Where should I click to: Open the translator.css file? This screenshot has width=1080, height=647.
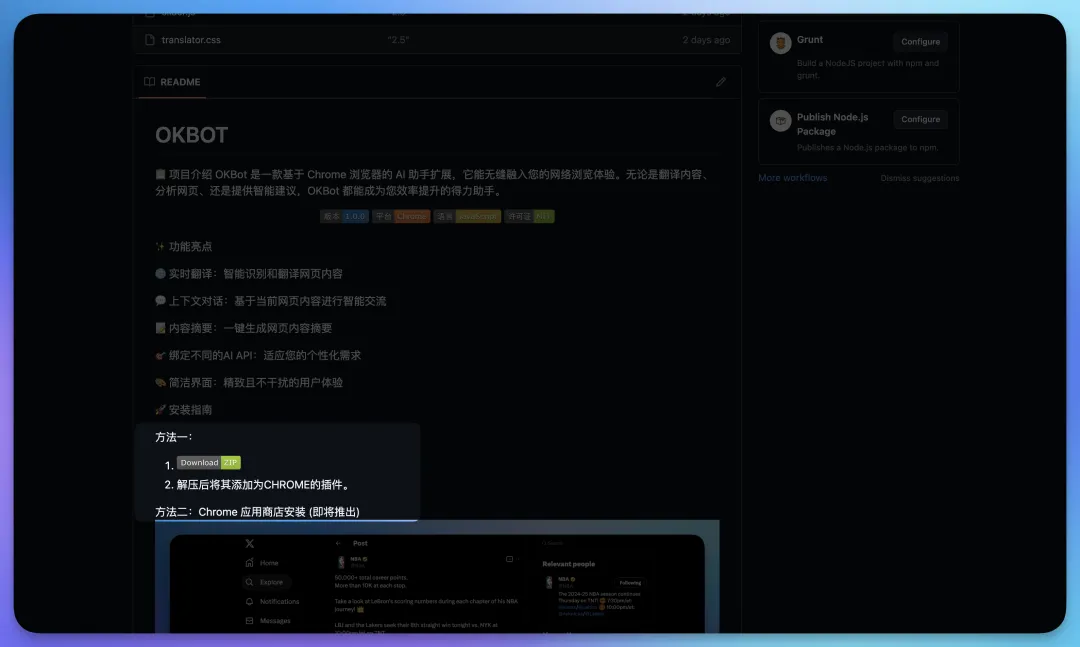[x=191, y=40]
